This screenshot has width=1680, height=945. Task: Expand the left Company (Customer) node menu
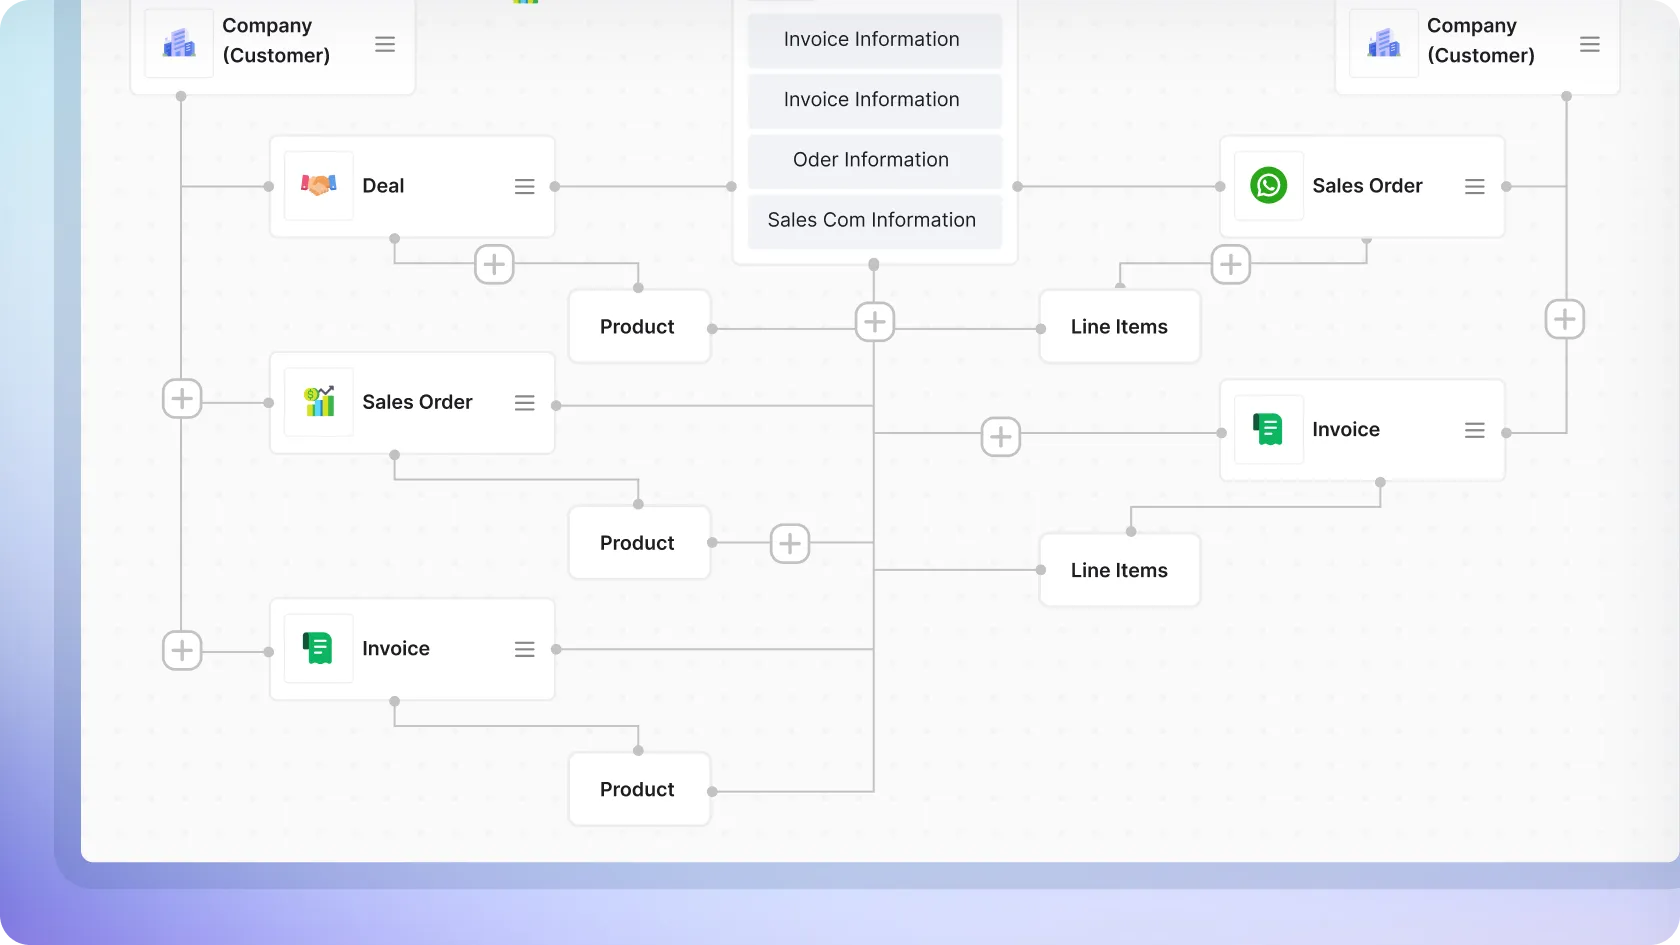tap(385, 45)
